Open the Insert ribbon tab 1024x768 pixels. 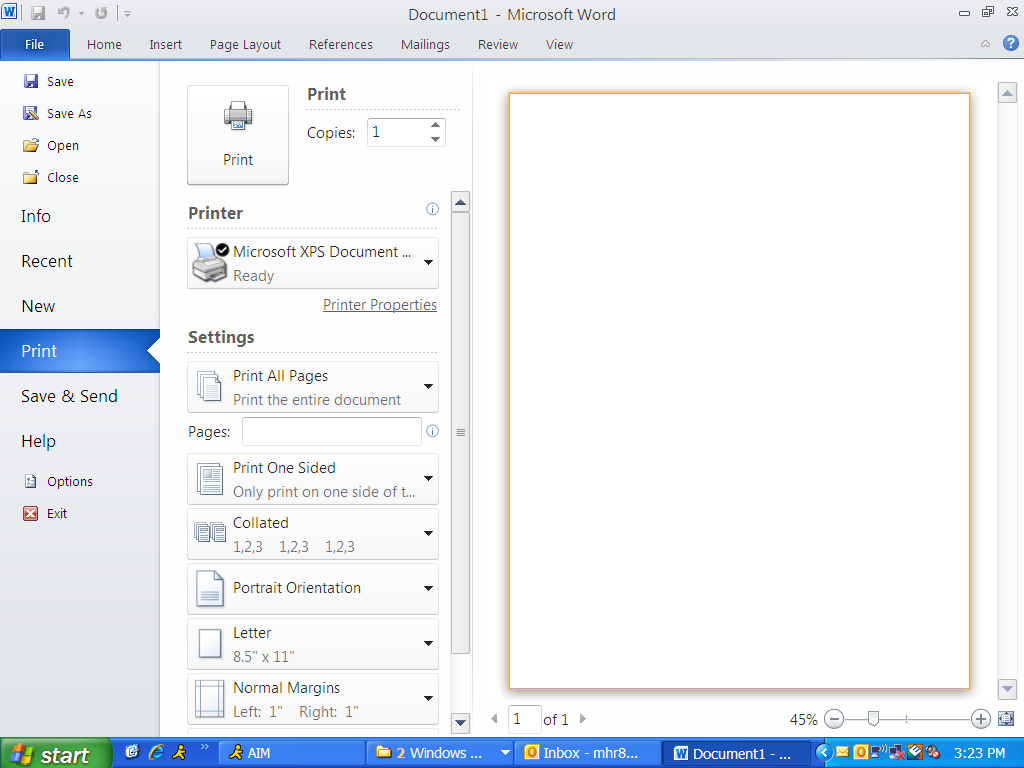[166, 44]
